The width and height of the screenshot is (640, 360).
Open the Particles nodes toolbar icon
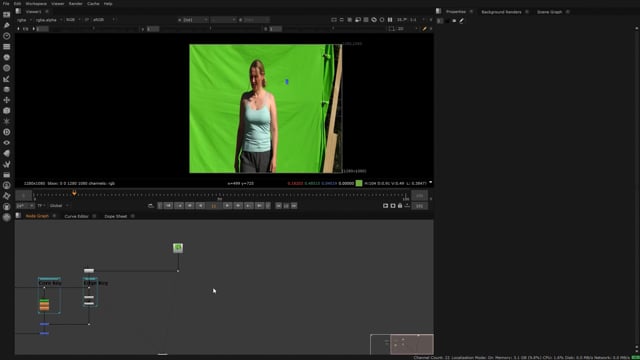click(x=7, y=121)
